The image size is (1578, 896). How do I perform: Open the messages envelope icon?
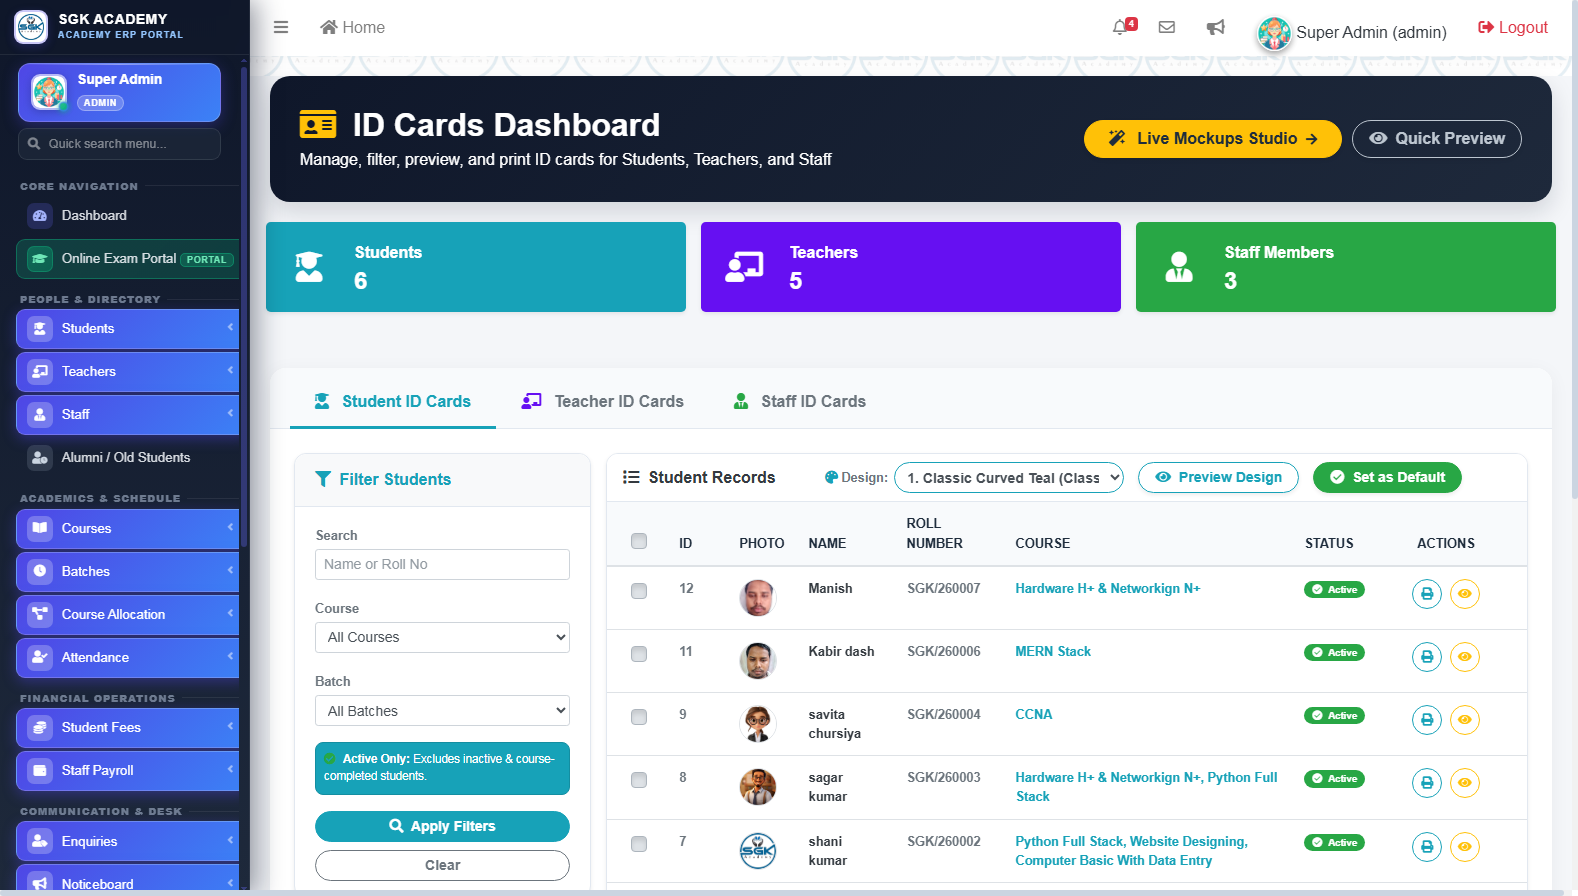[x=1166, y=27]
